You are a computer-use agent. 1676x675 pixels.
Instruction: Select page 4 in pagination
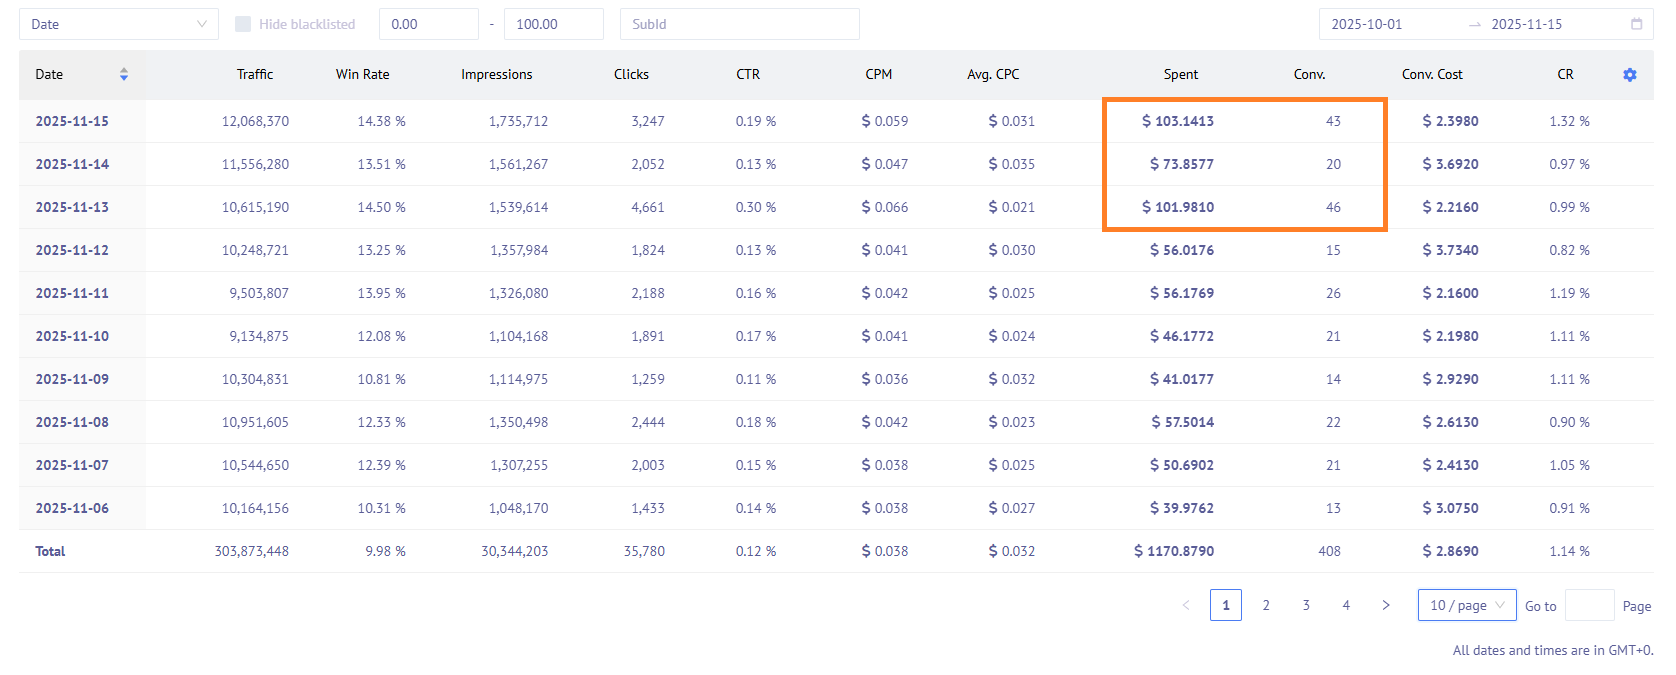1346,605
